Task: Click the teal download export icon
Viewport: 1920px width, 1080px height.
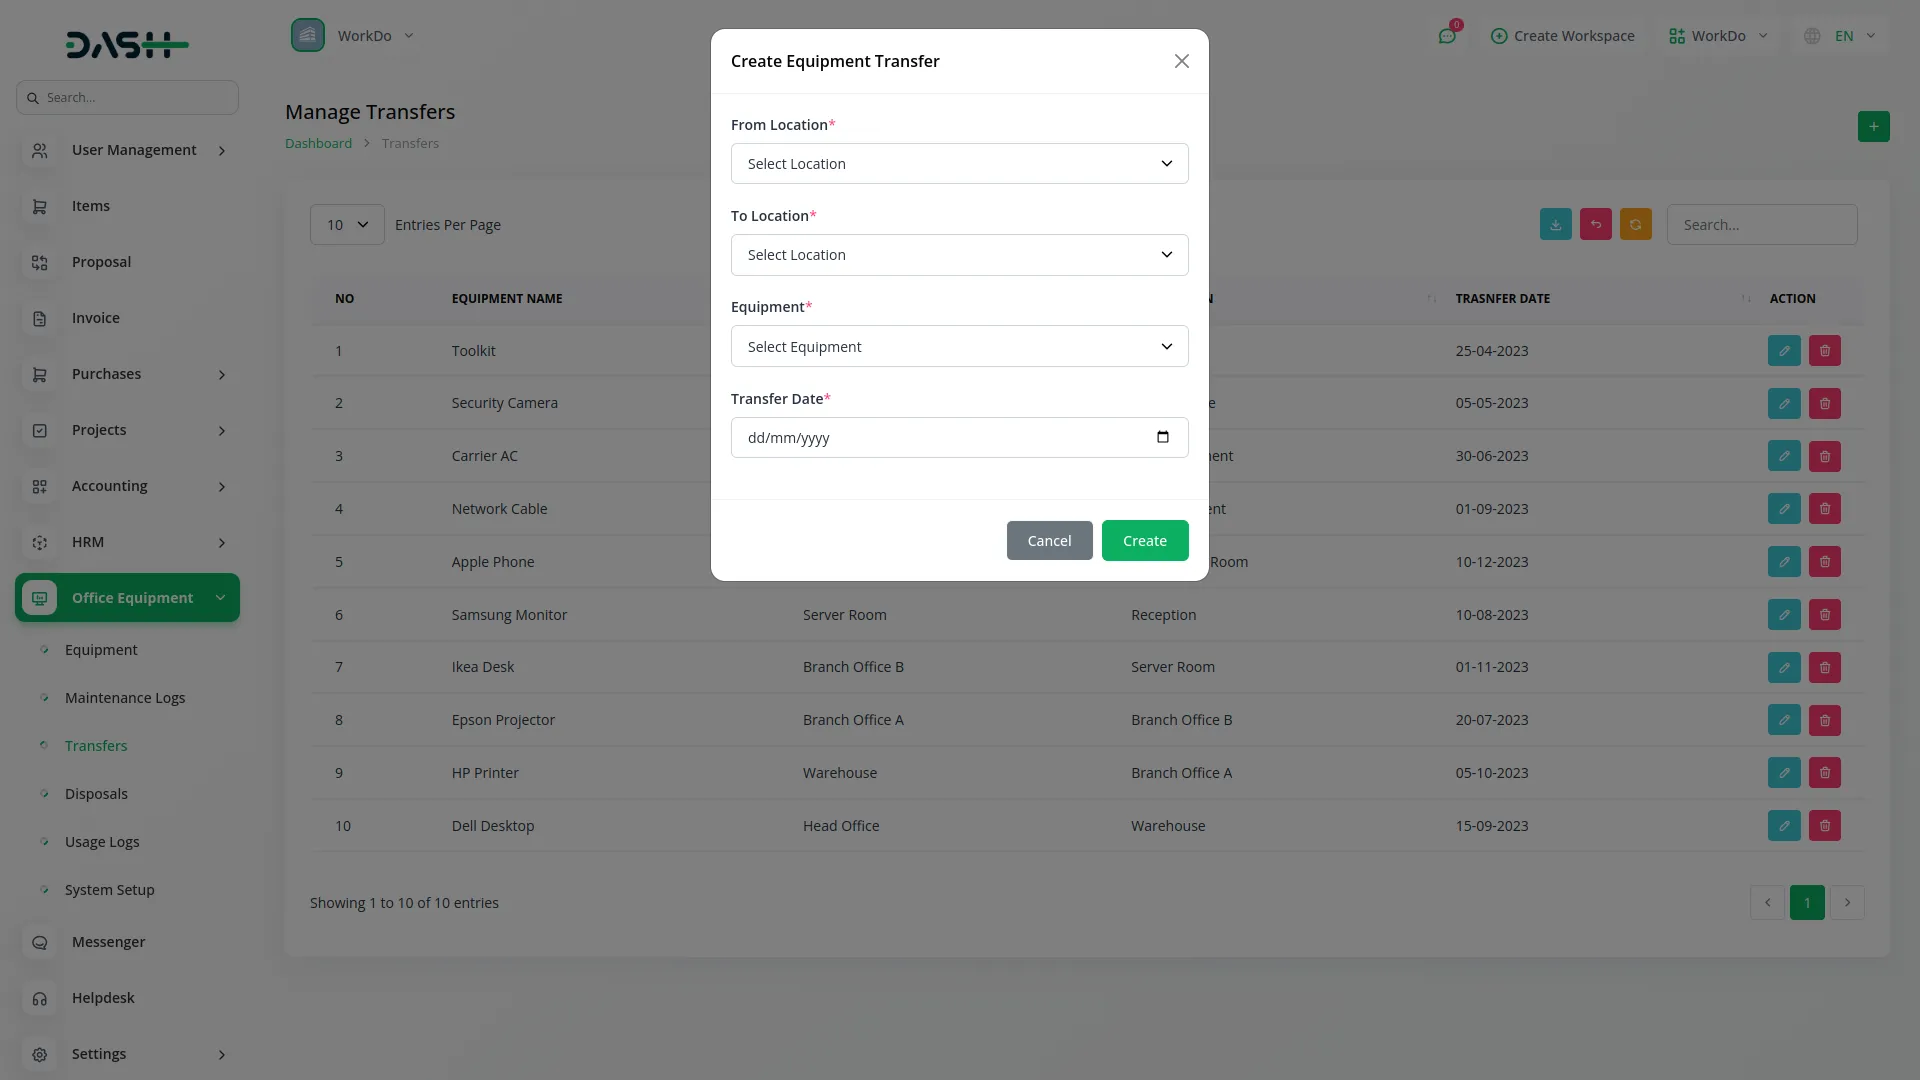Action: [1555, 225]
